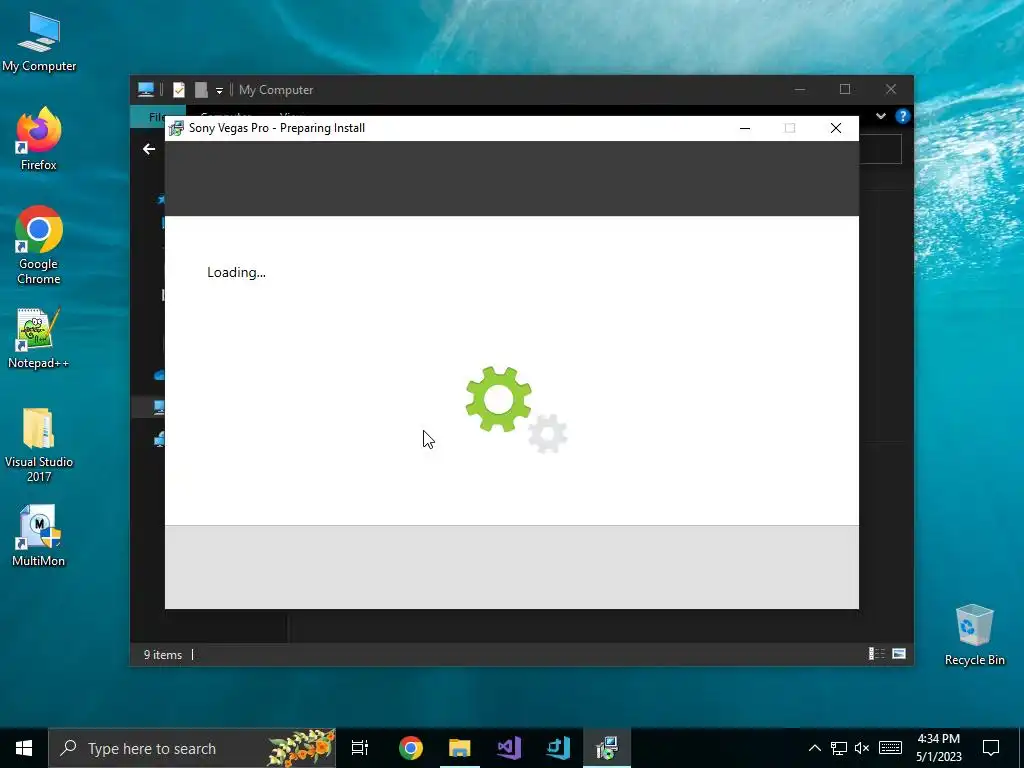1024x768 pixels.
Task: Open Chrome from the taskbar
Action: (x=411, y=748)
